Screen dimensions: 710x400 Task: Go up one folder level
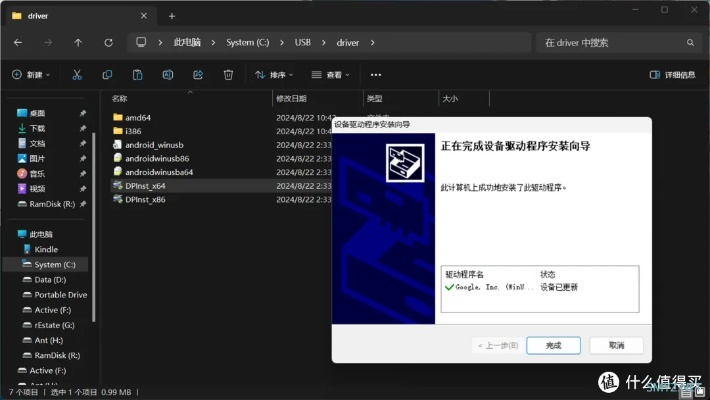point(78,43)
